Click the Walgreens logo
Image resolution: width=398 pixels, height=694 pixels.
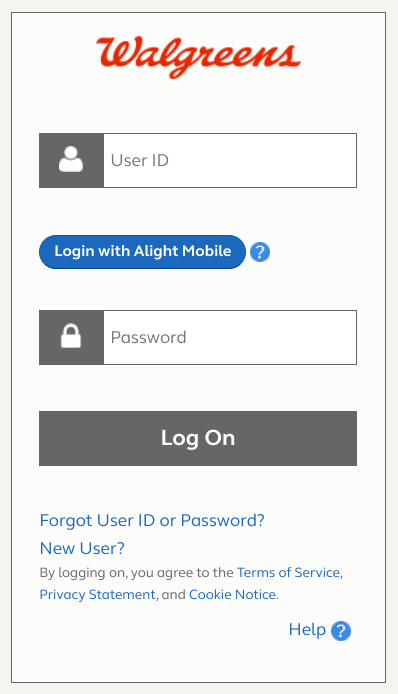coord(198,57)
